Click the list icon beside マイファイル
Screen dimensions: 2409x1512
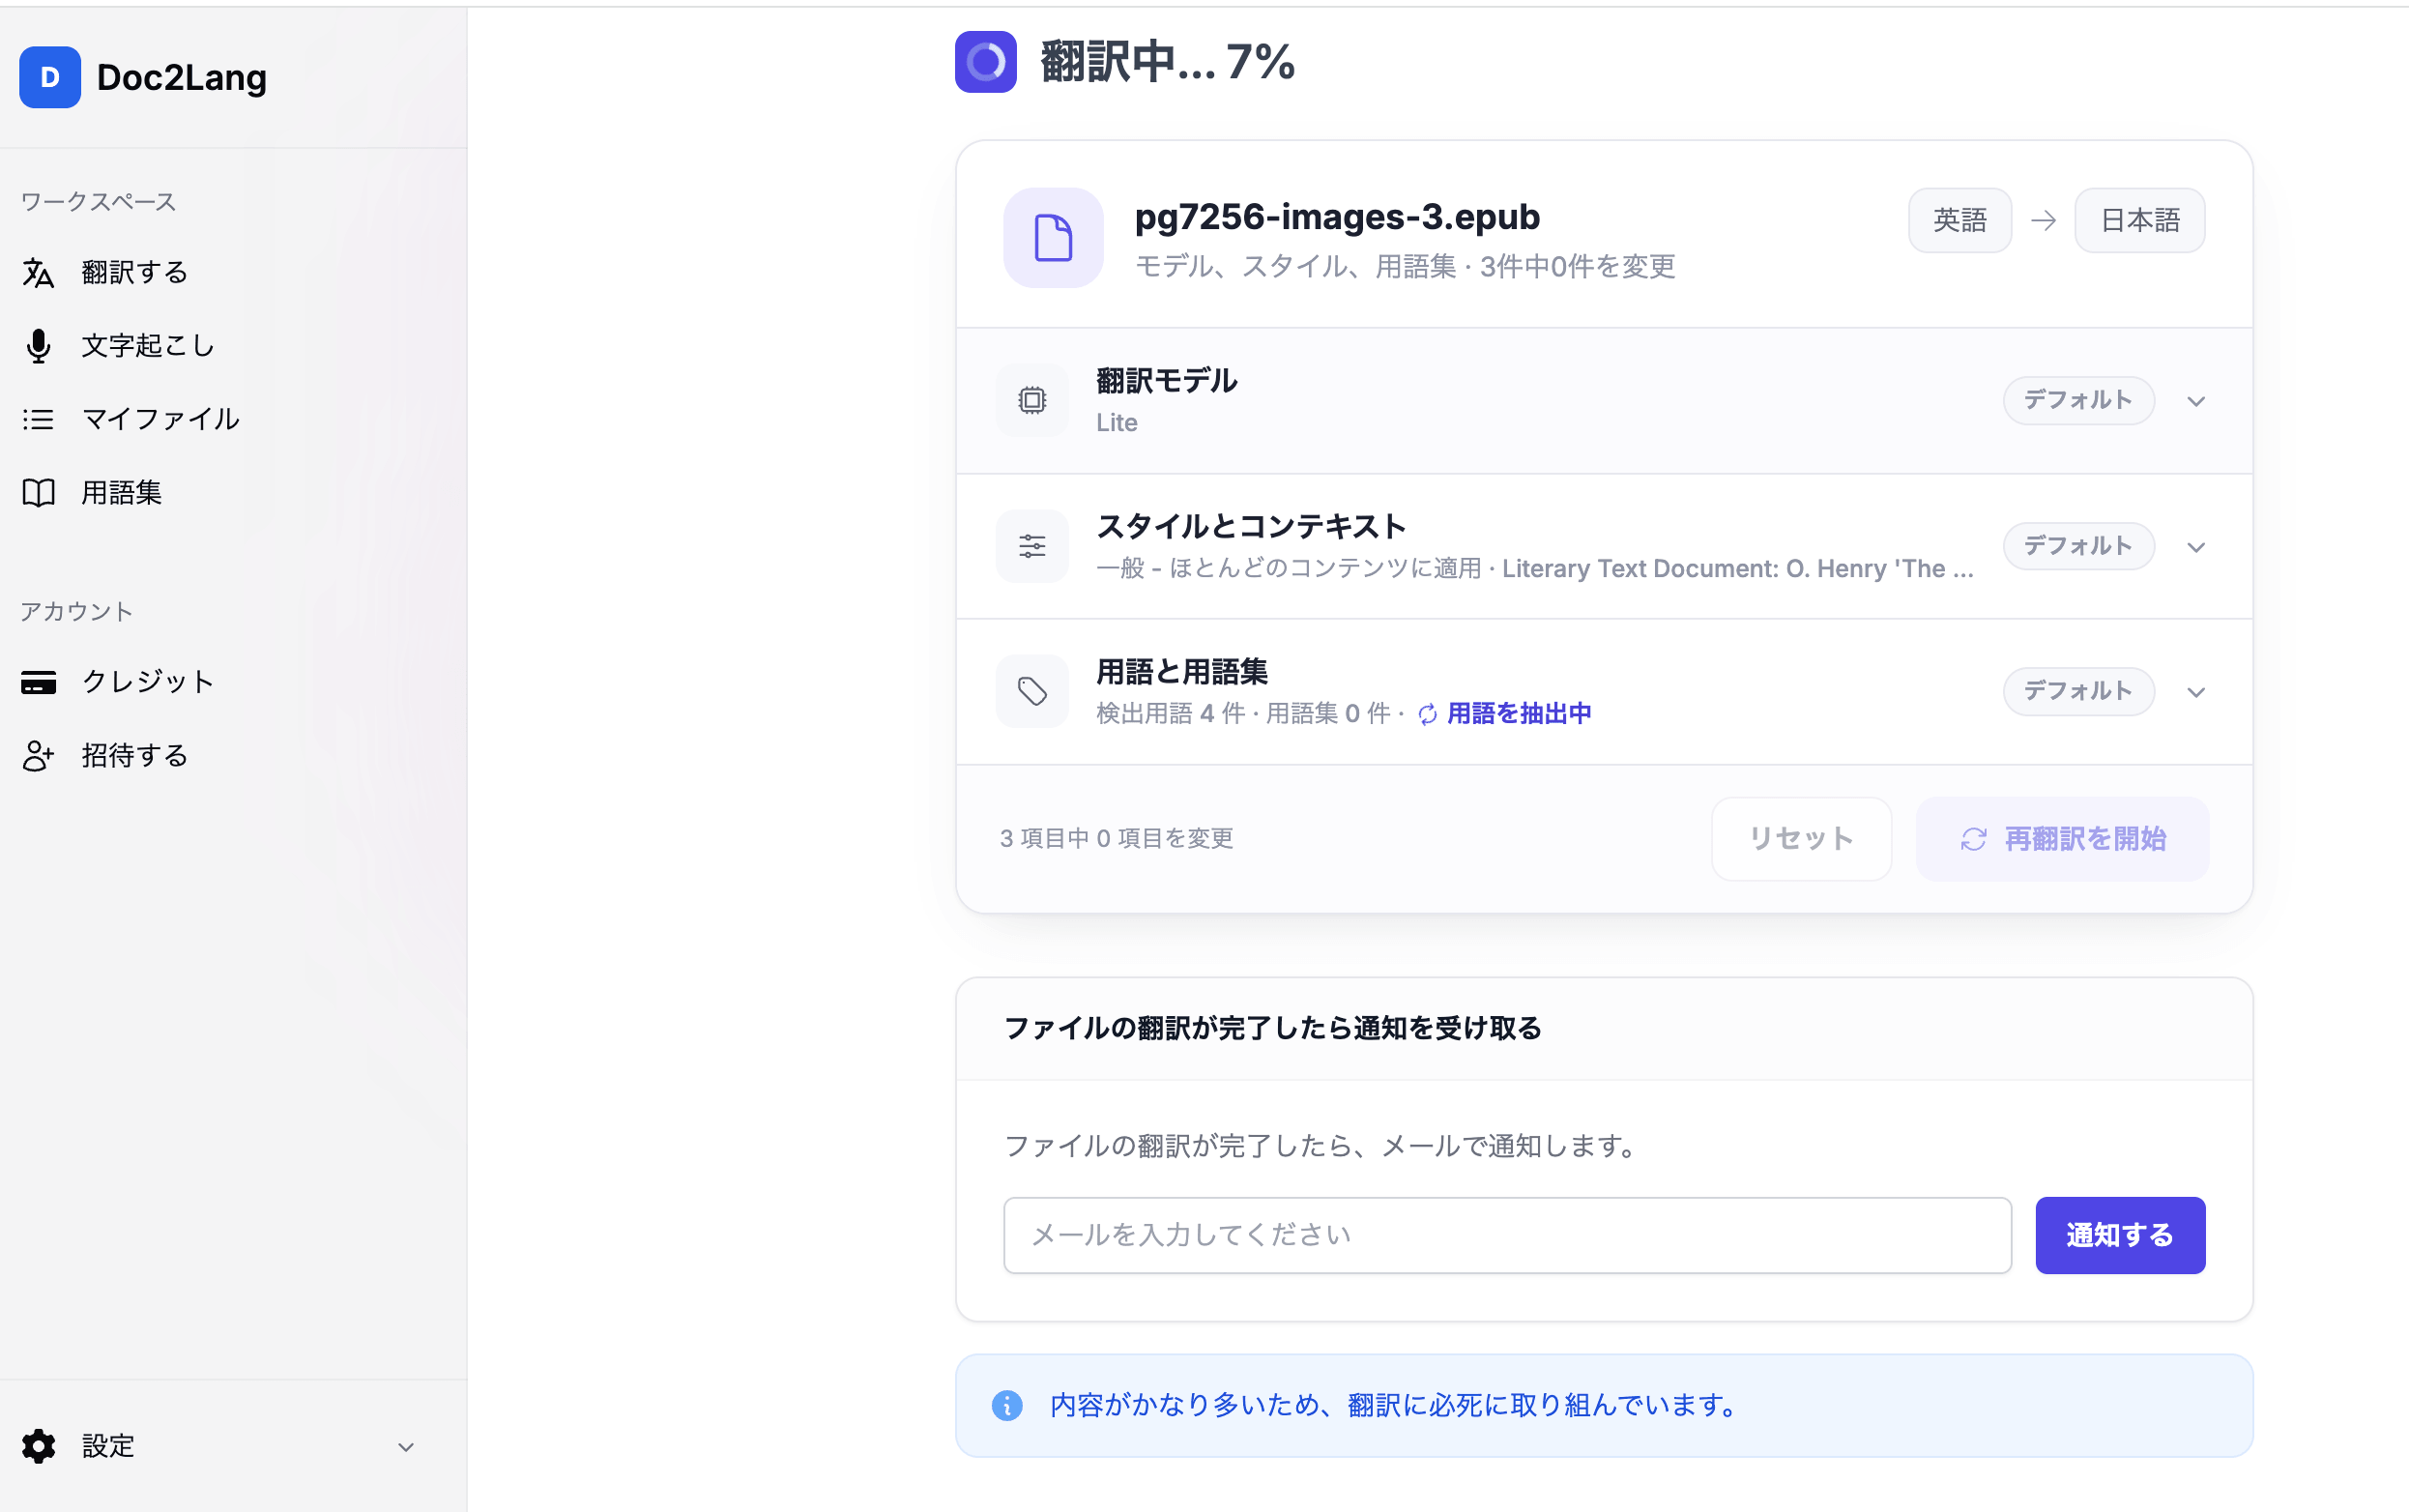[38, 419]
